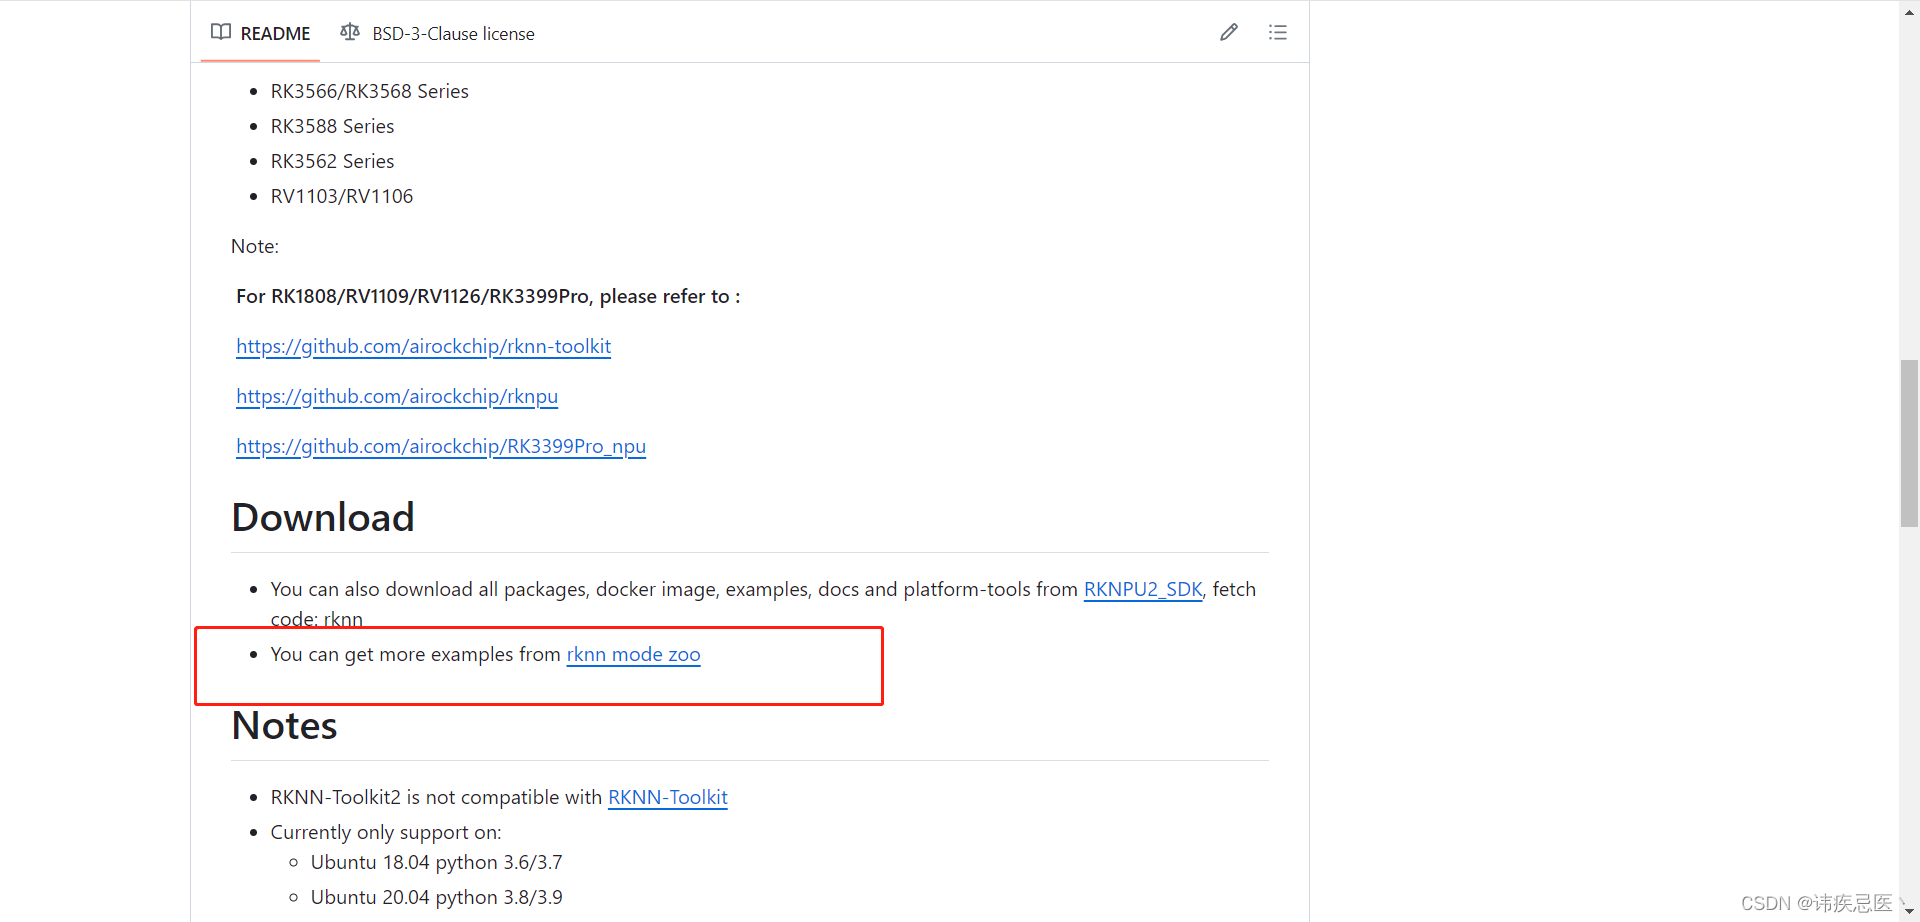Click the RV1103/RV1106 list item
Viewport: 1920px width, 922px height.
tap(341, 196)
